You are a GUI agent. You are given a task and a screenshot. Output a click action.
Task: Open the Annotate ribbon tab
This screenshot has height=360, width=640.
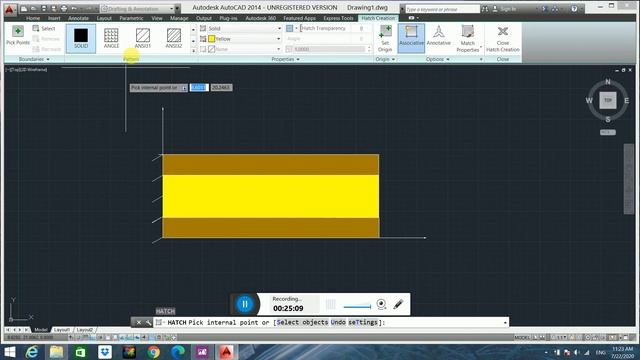[x=78, y=18]
